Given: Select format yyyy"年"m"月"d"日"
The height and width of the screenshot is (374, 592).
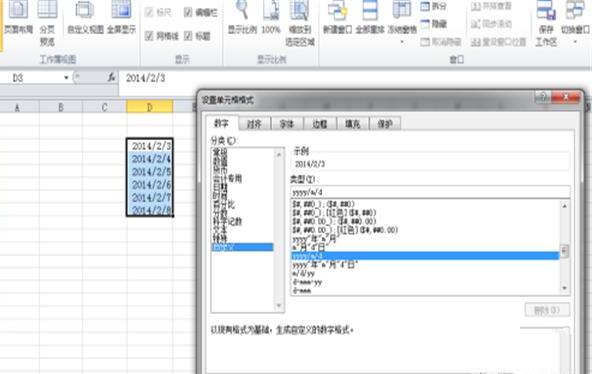Looking at the screenshot, I should coord(325,265).
